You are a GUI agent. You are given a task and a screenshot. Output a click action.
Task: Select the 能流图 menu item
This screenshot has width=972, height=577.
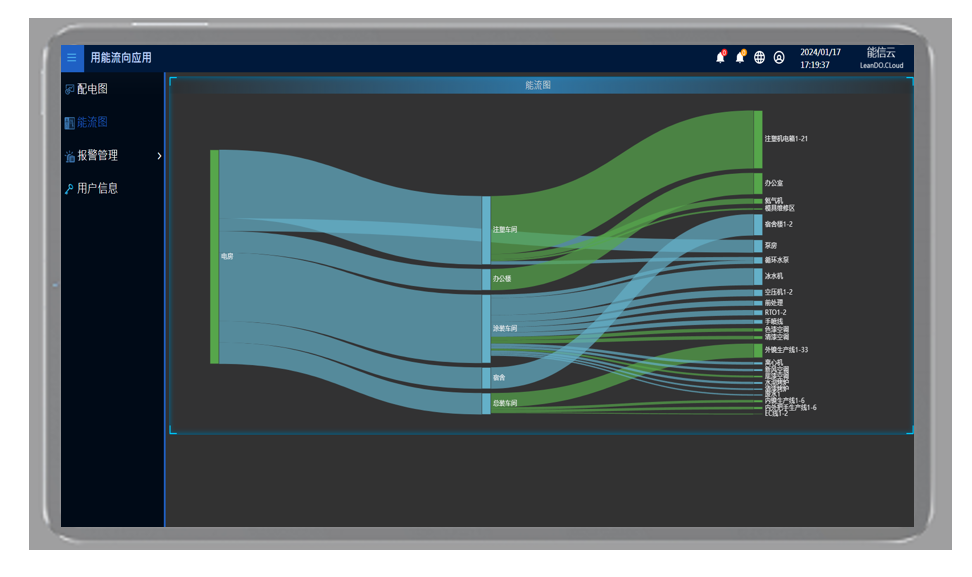(92, 122)
